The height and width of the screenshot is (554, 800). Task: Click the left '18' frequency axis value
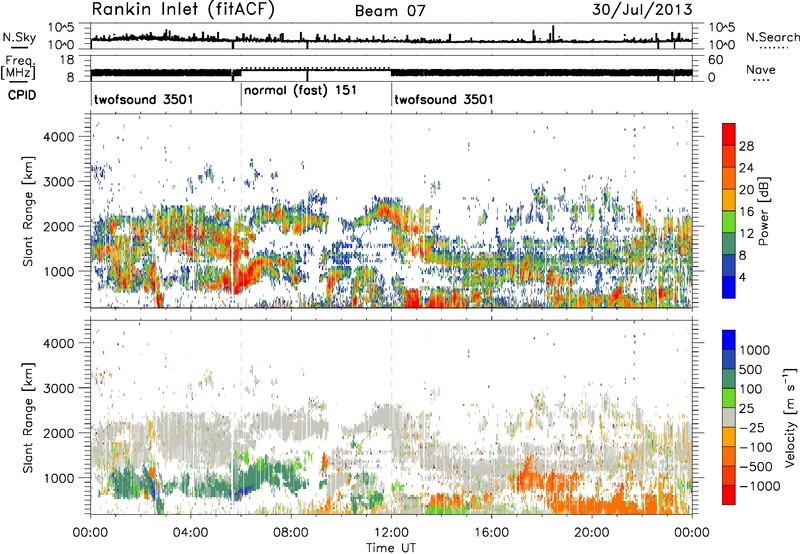(x=66, y=60)
